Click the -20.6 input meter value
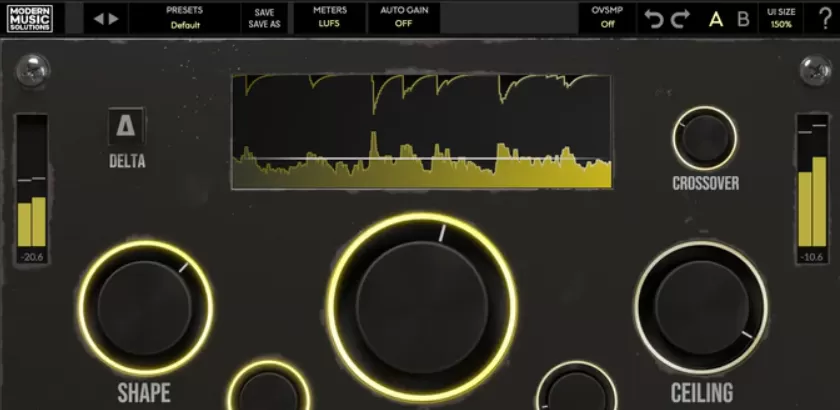 pyautogui.click(x=32, y=257)
